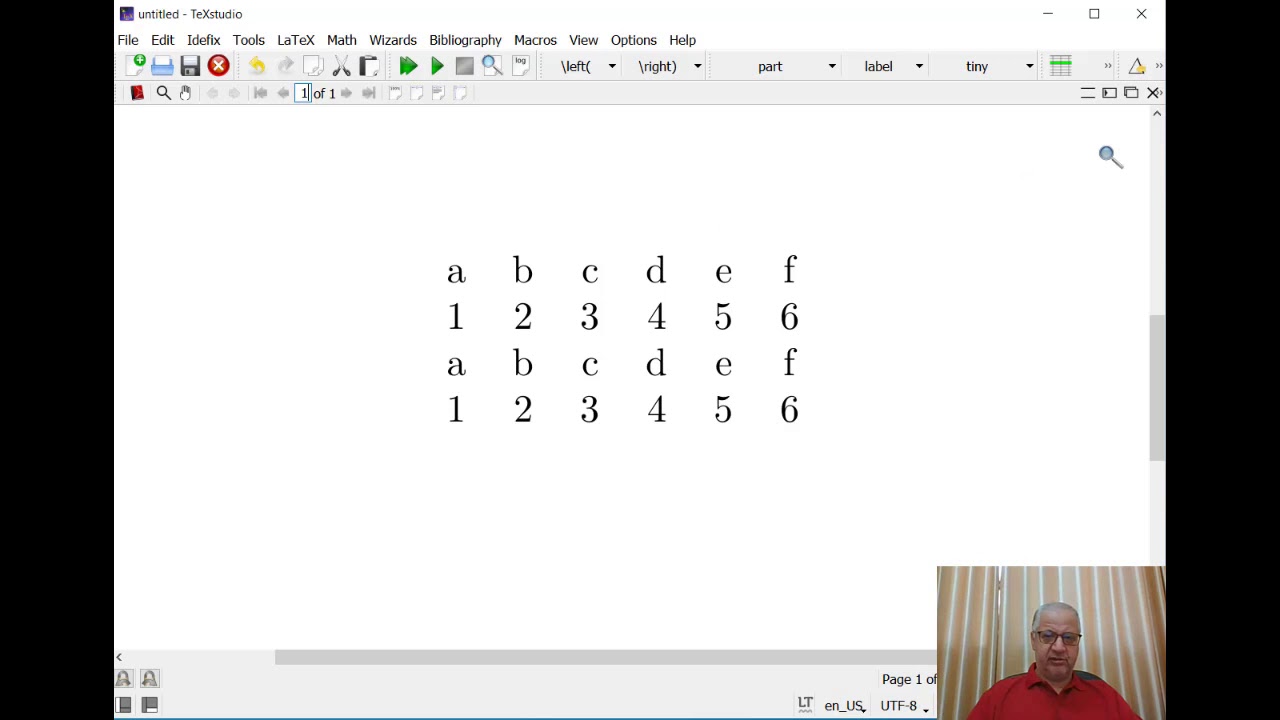
Task: Go to the first page icon
Action: point(260,93)
